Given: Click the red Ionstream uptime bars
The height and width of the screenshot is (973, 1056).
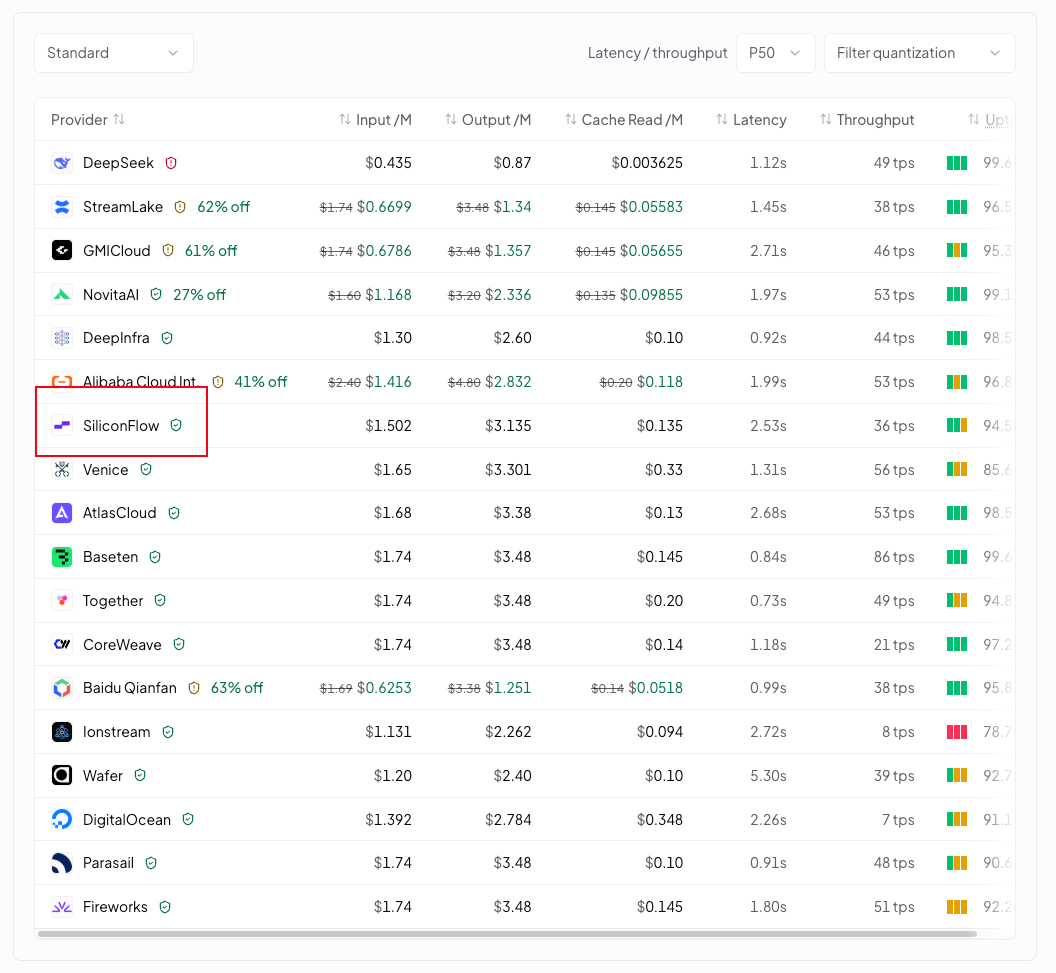Looking at the screenshot, I should tap(957, 732).
